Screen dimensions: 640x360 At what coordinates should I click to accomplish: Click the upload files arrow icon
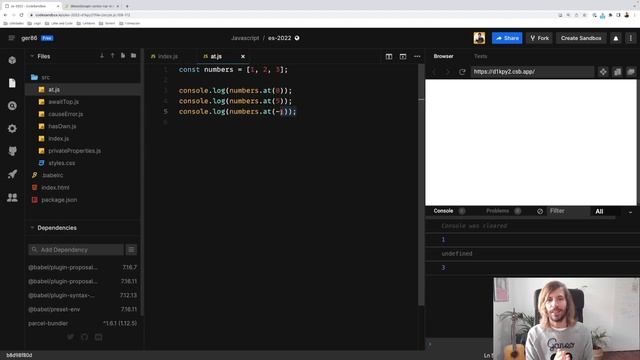click(112, 56)
